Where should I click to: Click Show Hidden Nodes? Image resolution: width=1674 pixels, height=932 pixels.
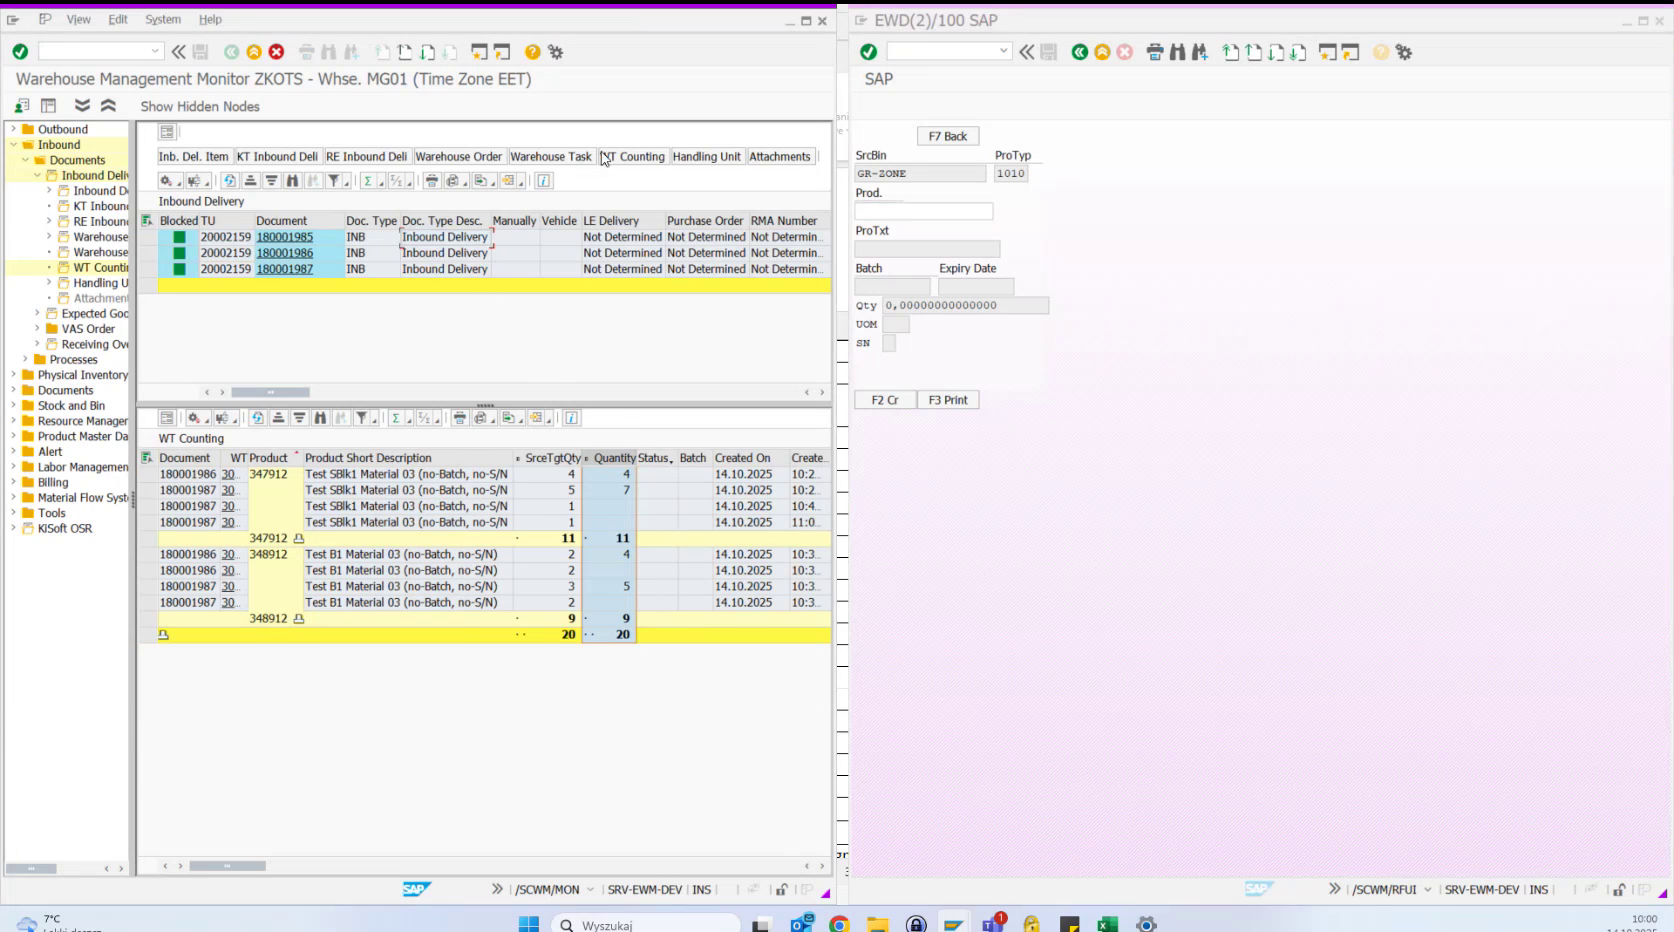(199, 106)
